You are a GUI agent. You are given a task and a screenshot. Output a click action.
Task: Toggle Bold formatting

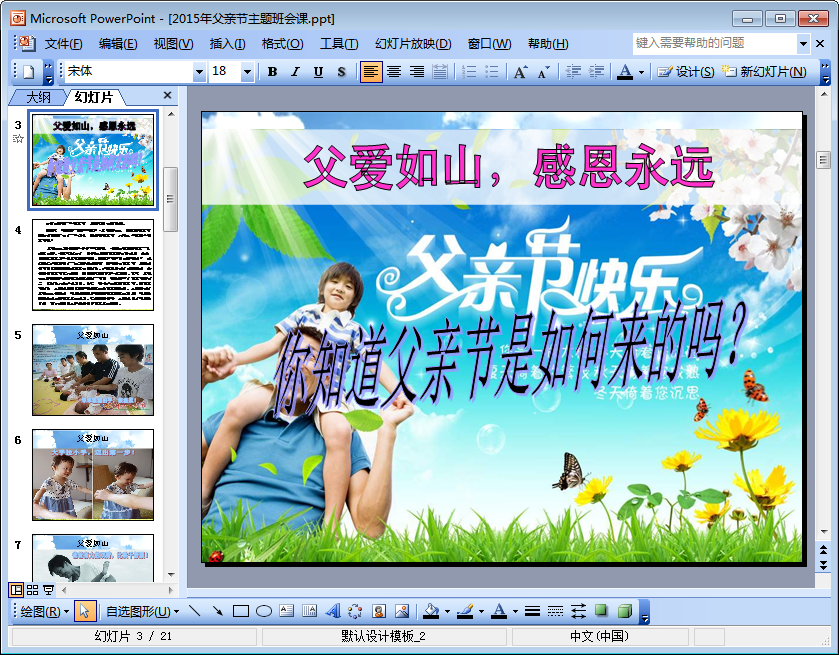click(272, 72)
